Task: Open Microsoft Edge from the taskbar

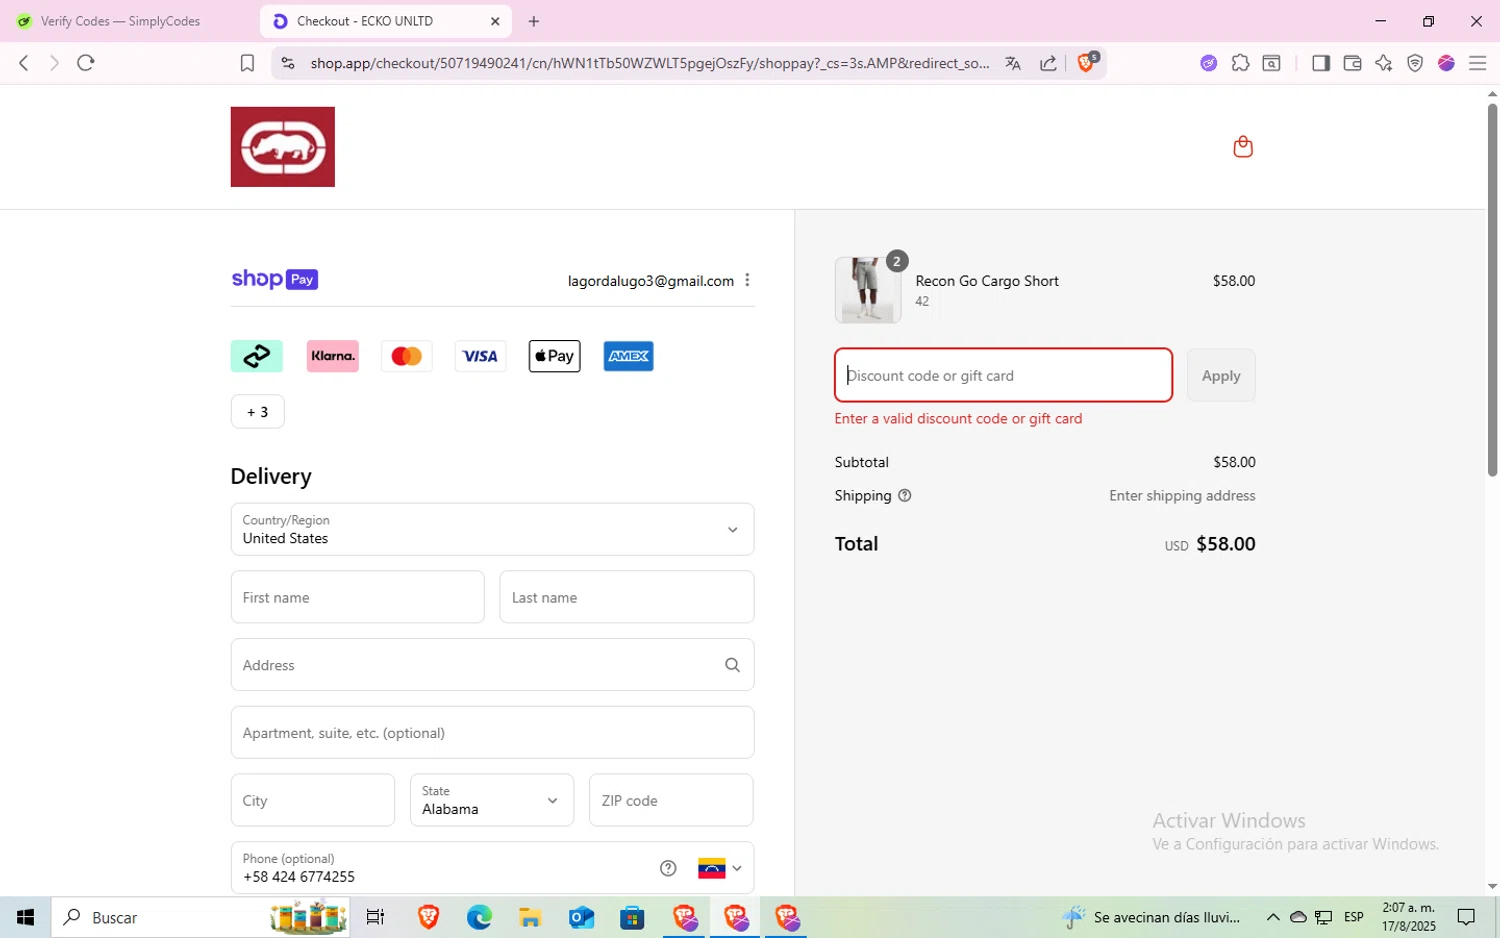Action: click(479, 917)
